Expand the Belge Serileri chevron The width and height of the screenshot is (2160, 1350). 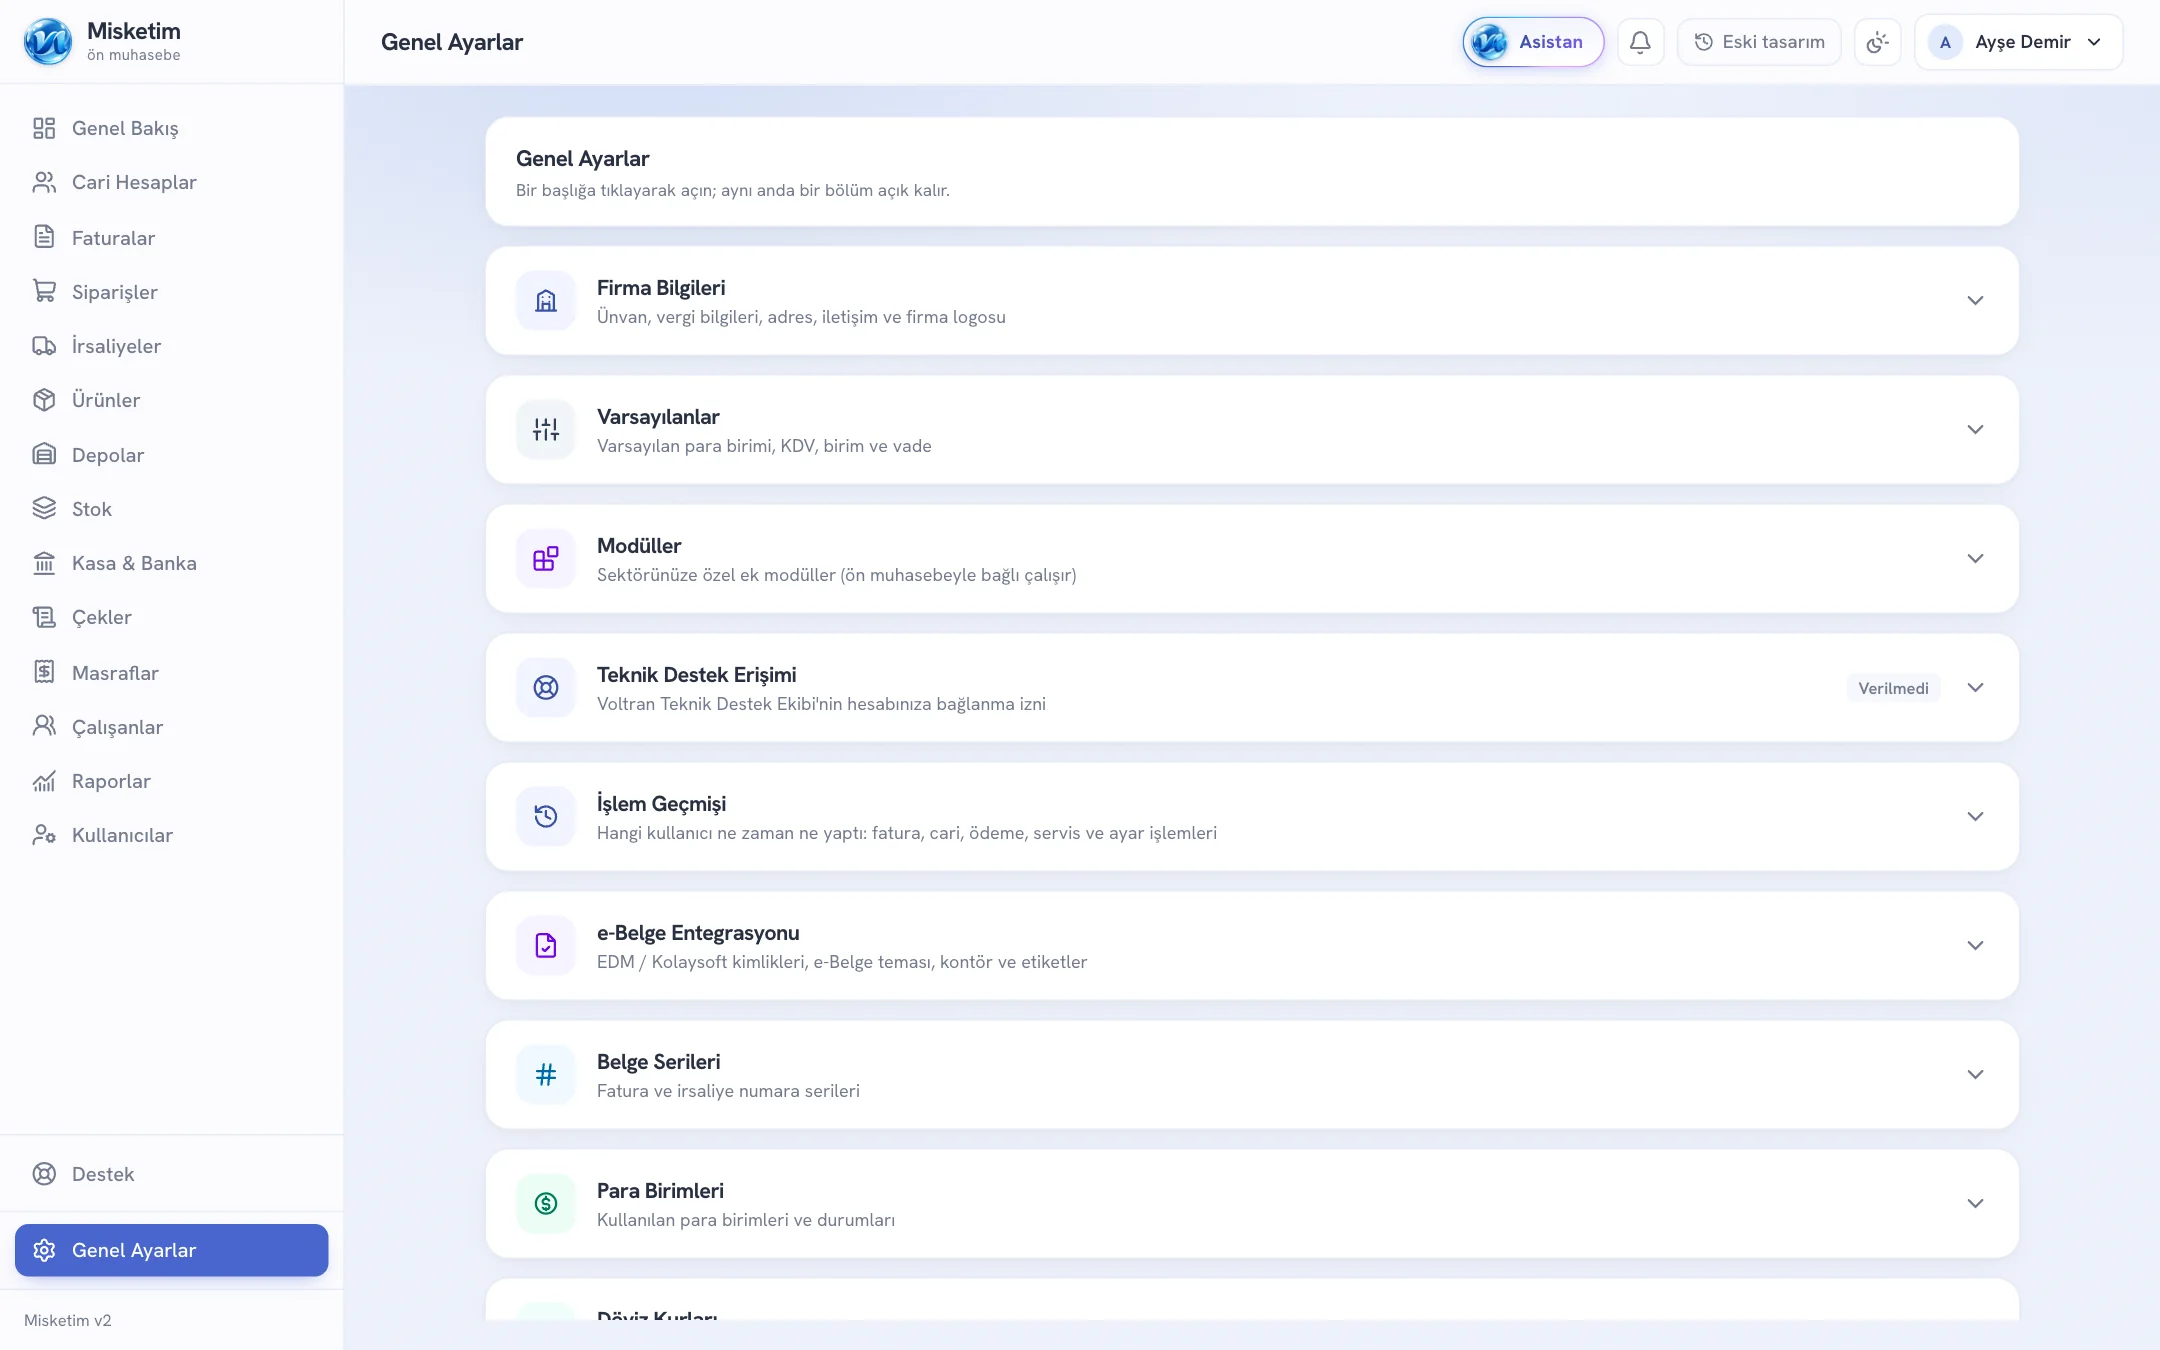(x=1975, y=1074)
